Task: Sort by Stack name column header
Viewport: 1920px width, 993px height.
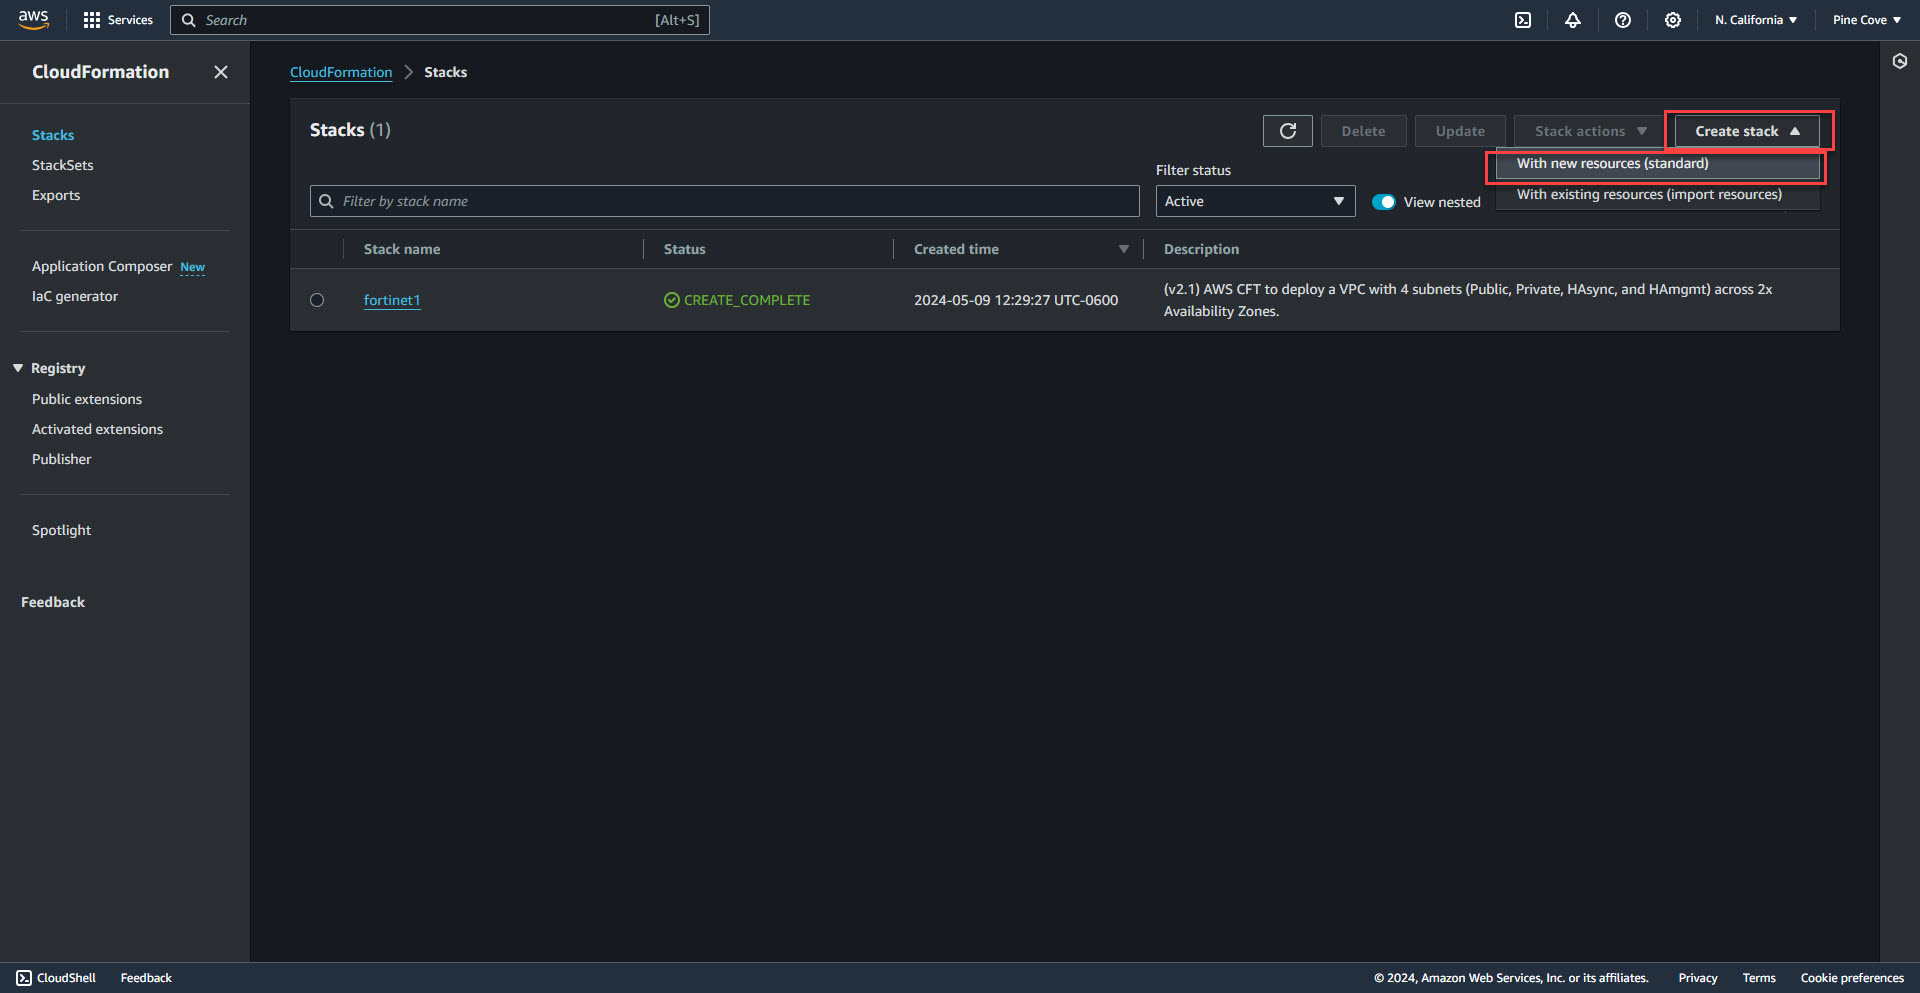Action: point(402,249)
